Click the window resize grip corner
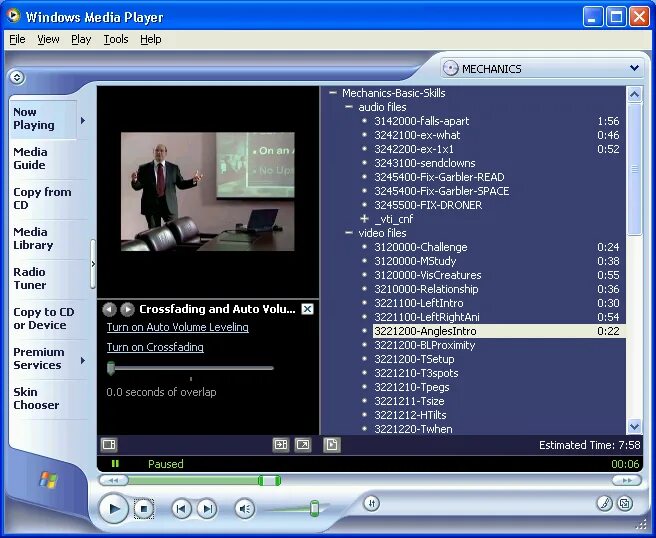Screen dimensions: 656x538 pos(641,525)
